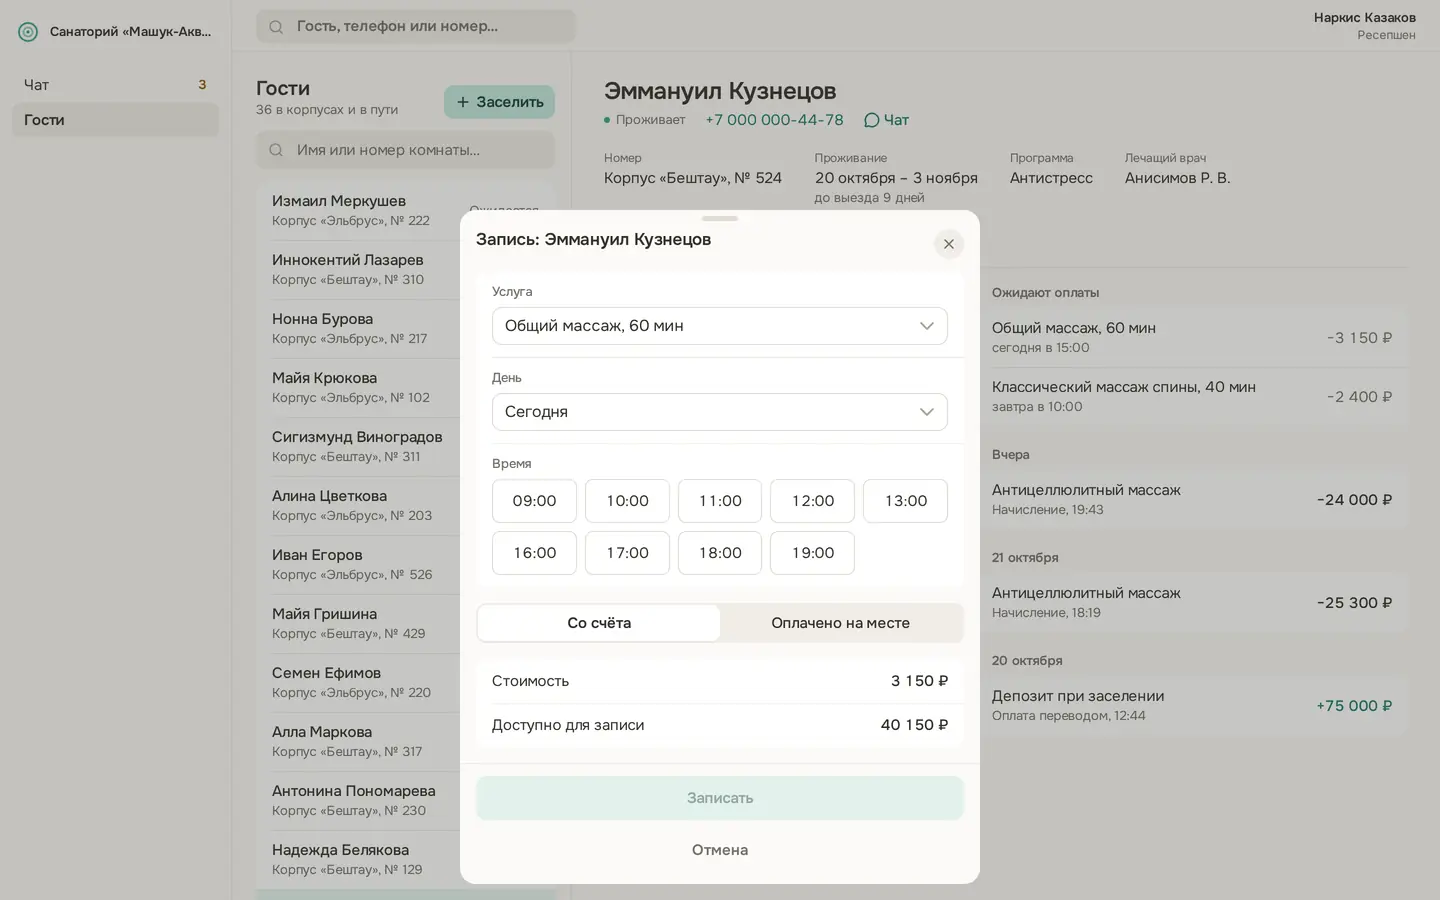Open the Чат section in the sidebar
This screenshot has width=1440, height=900.
115,85
